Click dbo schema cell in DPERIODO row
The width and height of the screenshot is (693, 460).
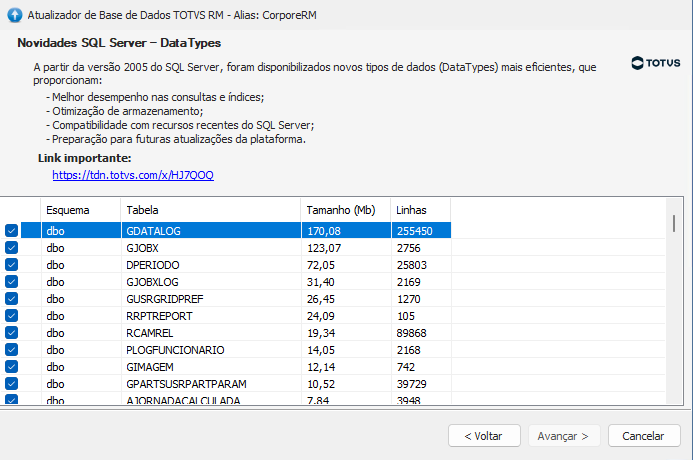coord(81,265)
